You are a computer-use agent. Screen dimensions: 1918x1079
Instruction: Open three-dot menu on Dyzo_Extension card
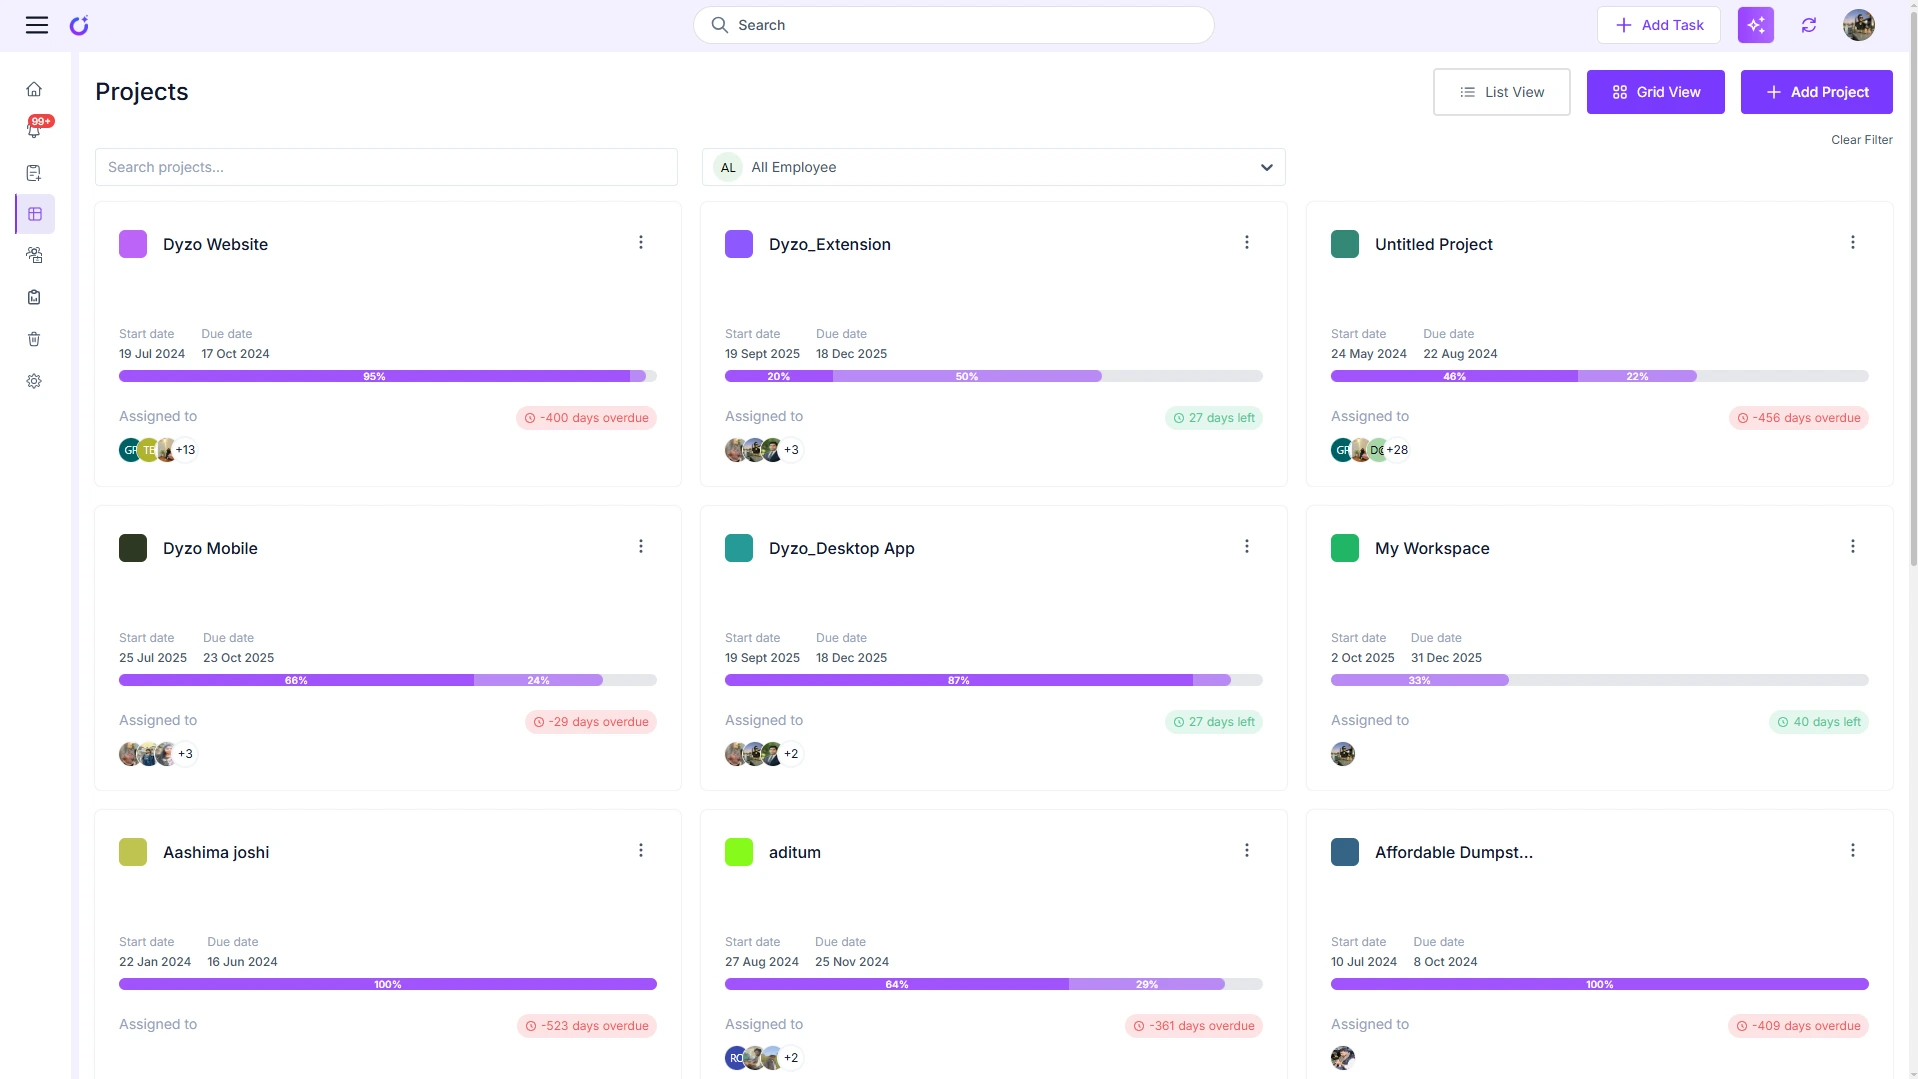(1246, 243)
